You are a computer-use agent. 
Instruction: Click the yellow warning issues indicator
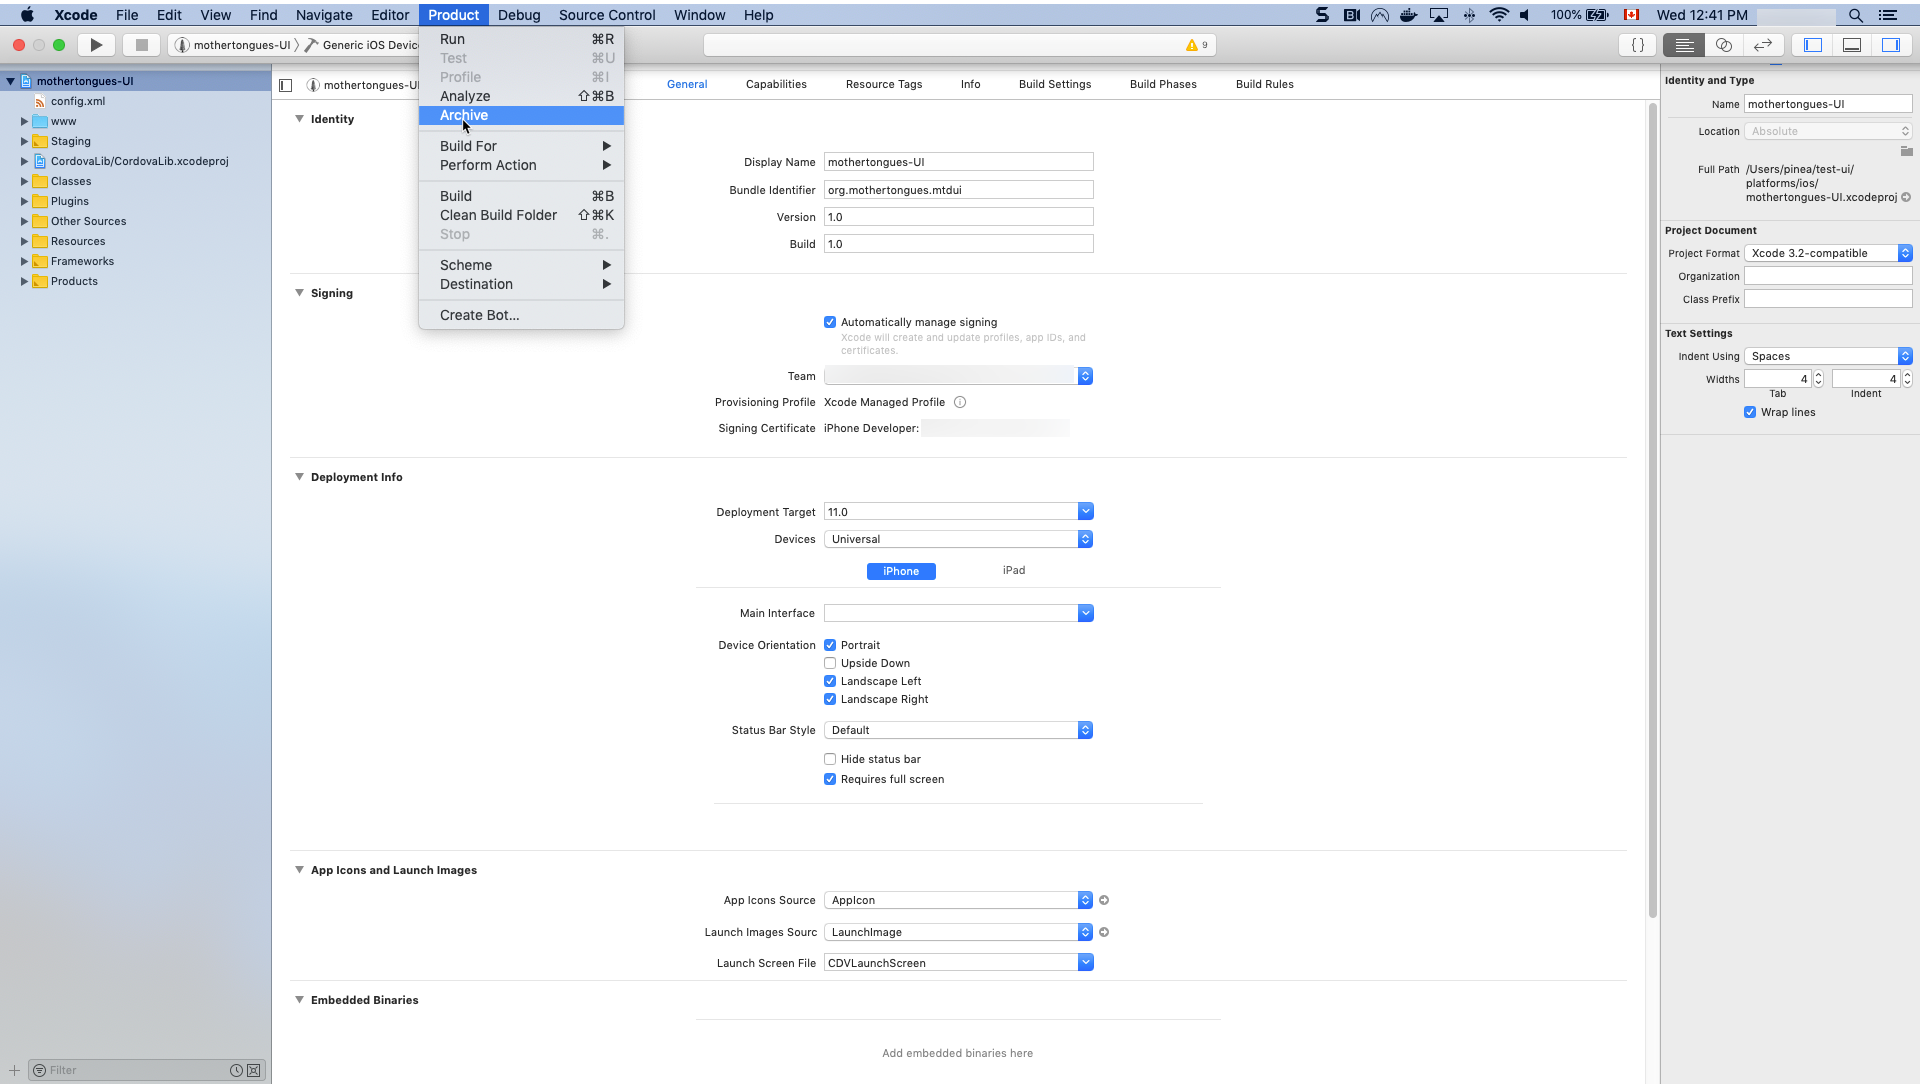(x=1197, y=45)
